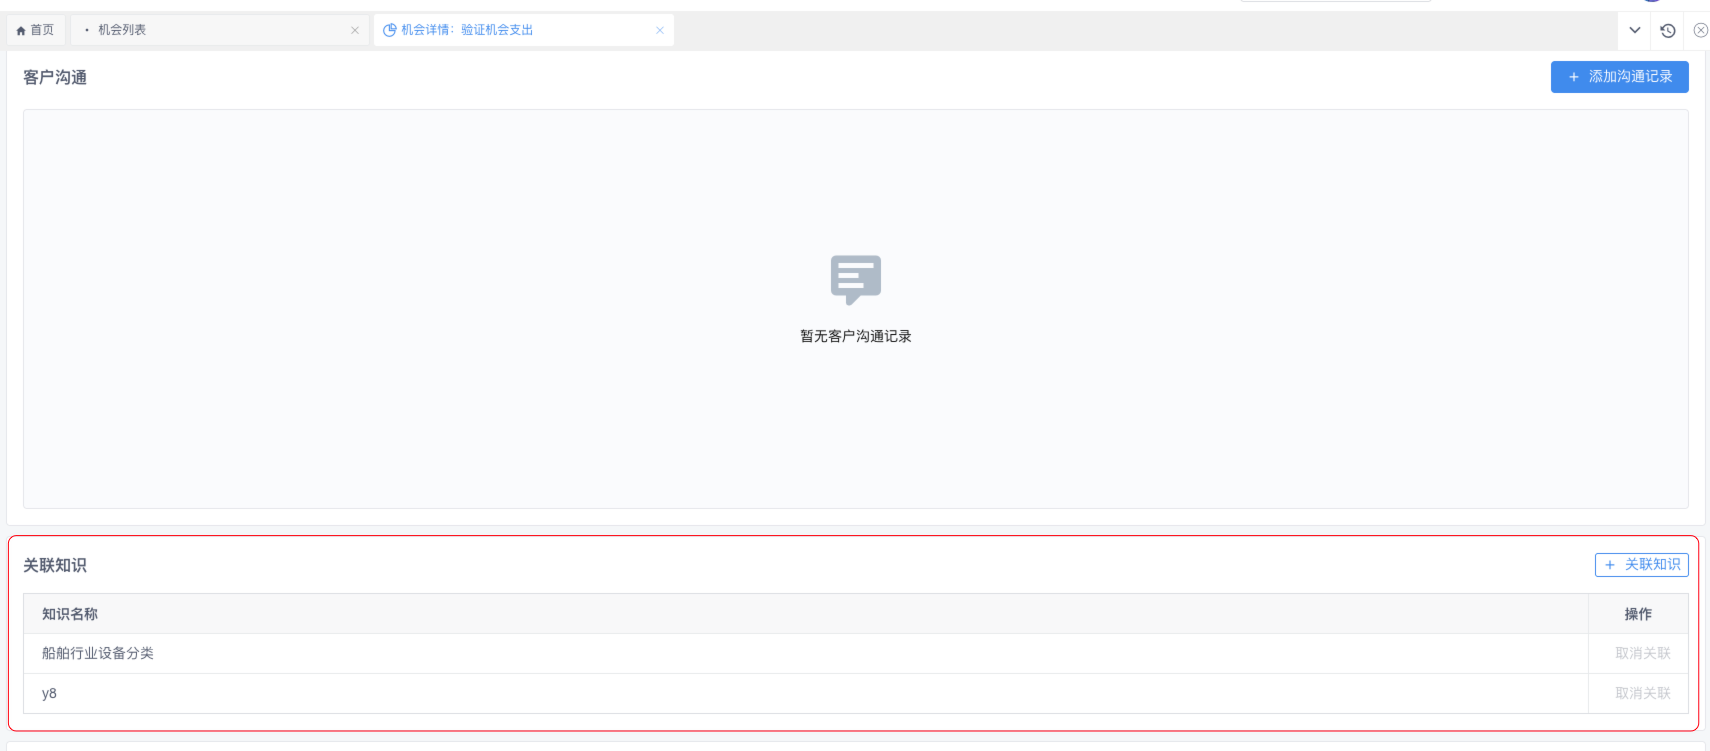This screenshot has height=751, width=1710.
Task: Click the empty chat message icon
Action: point(855,279)
